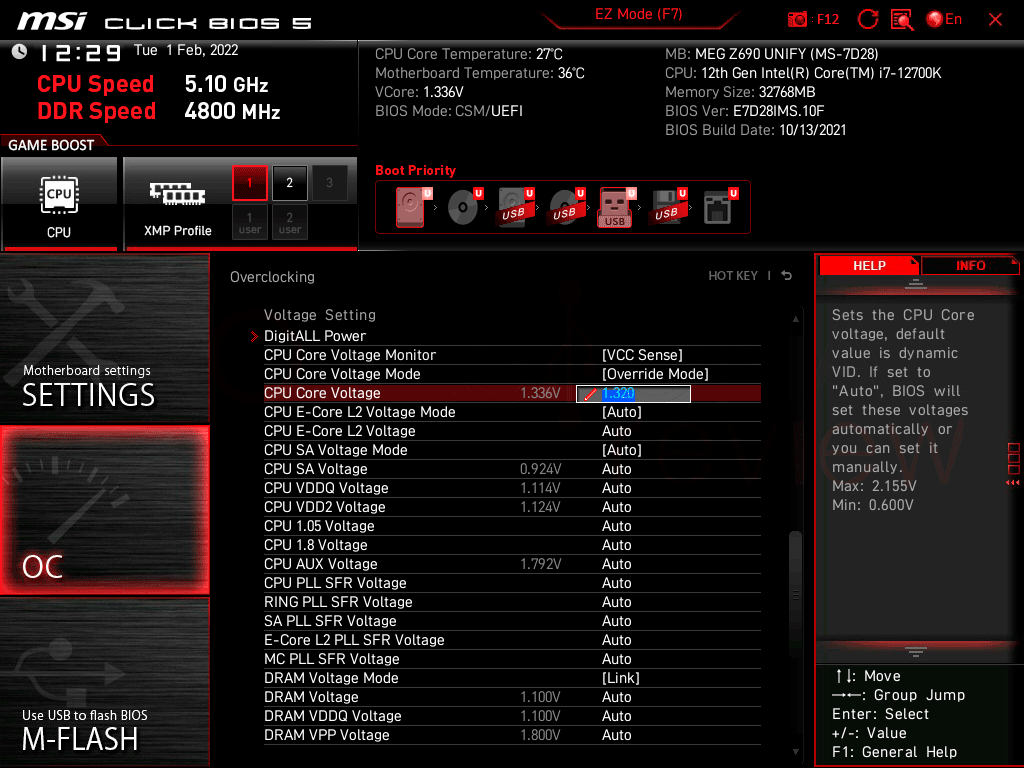Select the DRAM Voltage row

click(512, 697)
